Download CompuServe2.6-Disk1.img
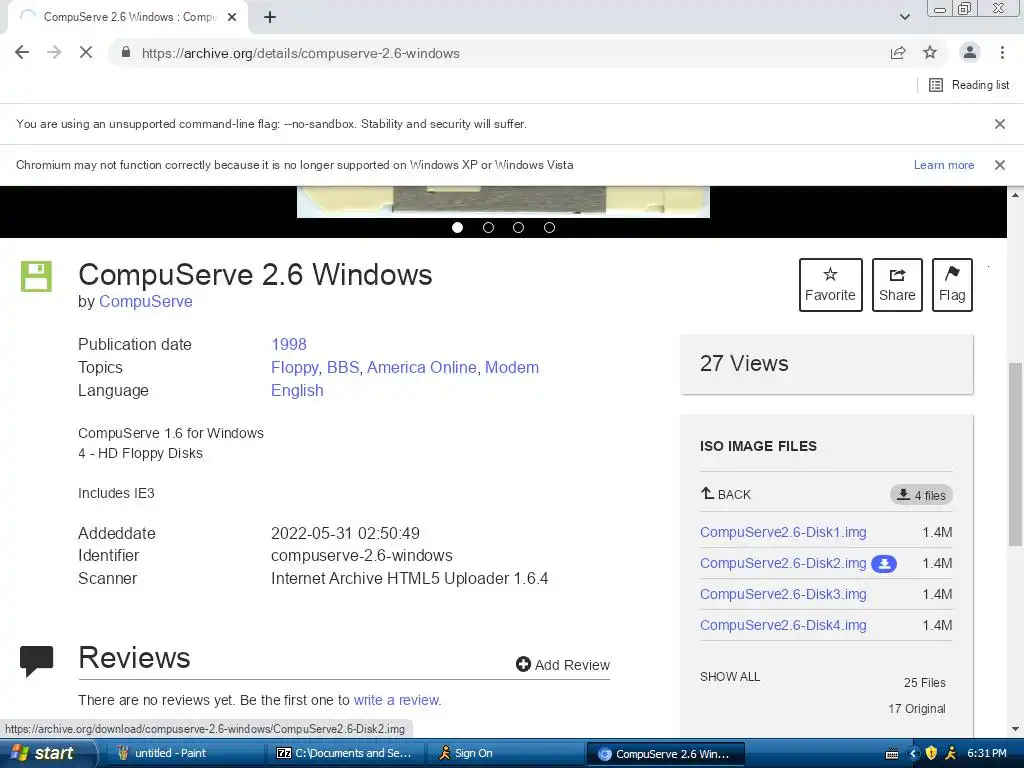This screenshot has height=768, width=1024. pos(783,532)
